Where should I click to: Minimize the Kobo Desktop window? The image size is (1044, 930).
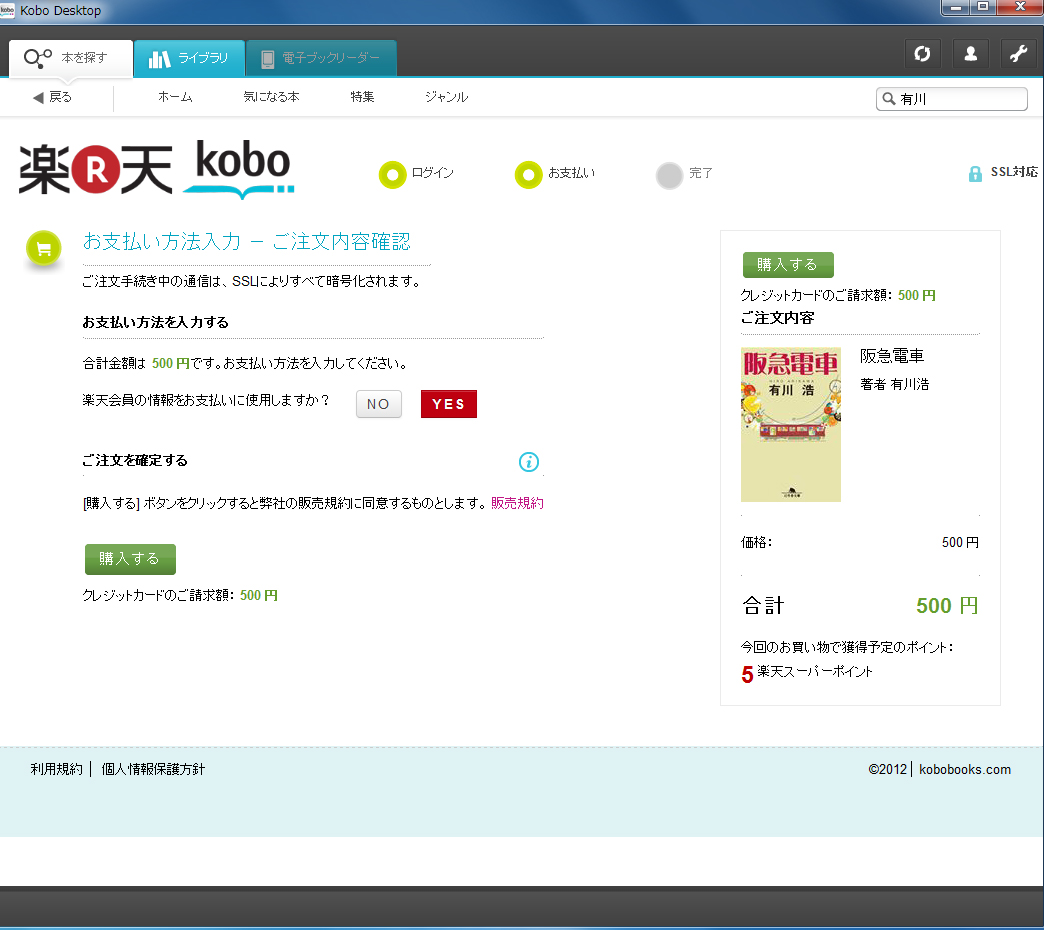[955, 7]
